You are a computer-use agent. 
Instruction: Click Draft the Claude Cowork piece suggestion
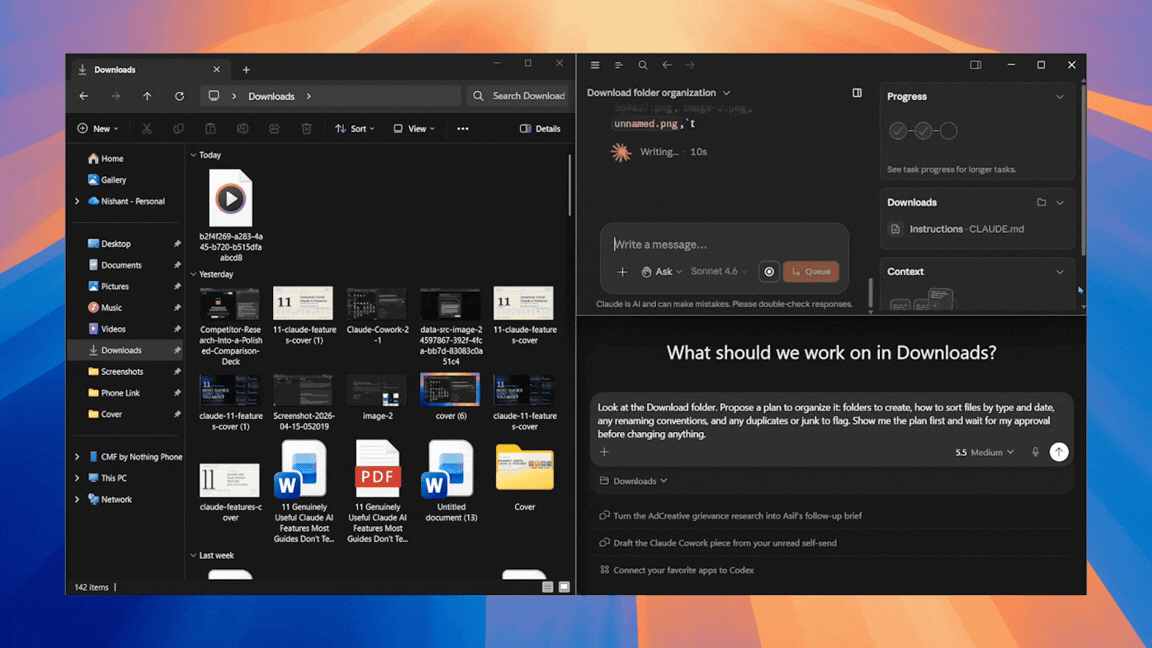click(x=724, y=543)
